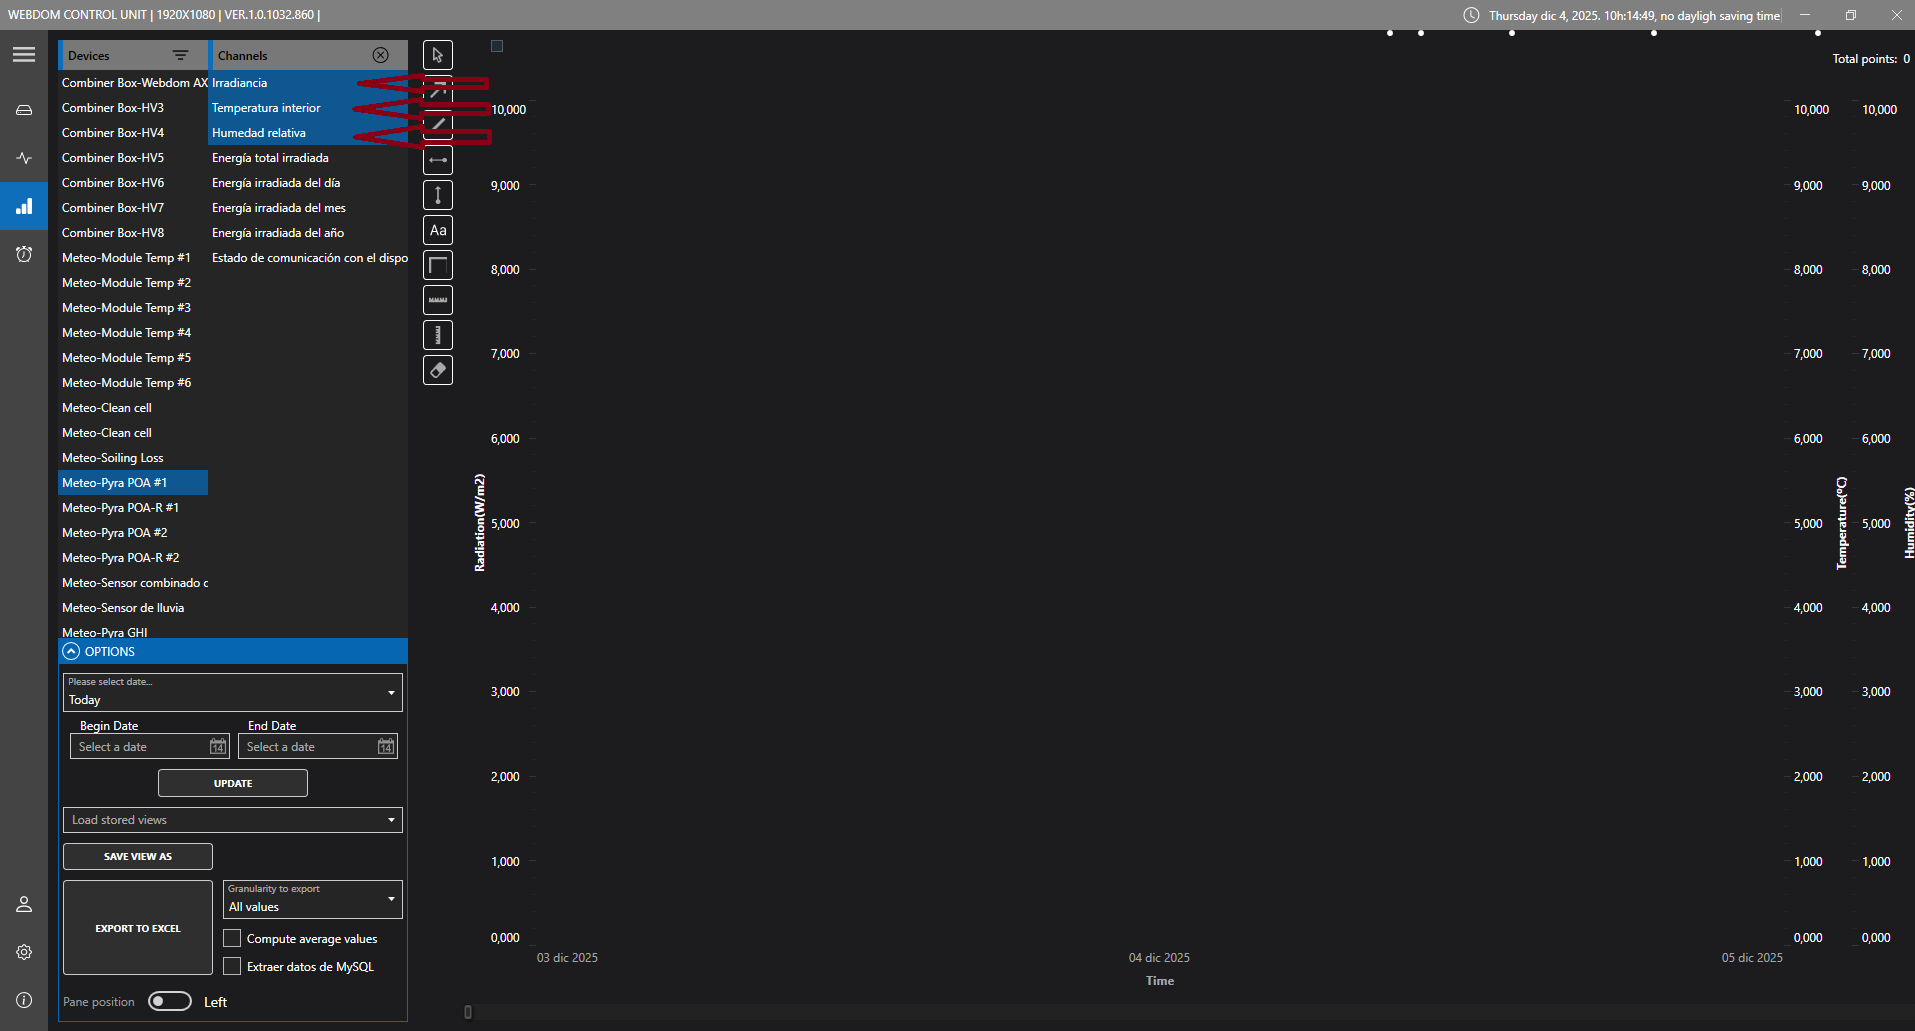Select the vertical ruler tool
The height and width of the screenshot is (1031, 1915).
(x=438, y=335)
